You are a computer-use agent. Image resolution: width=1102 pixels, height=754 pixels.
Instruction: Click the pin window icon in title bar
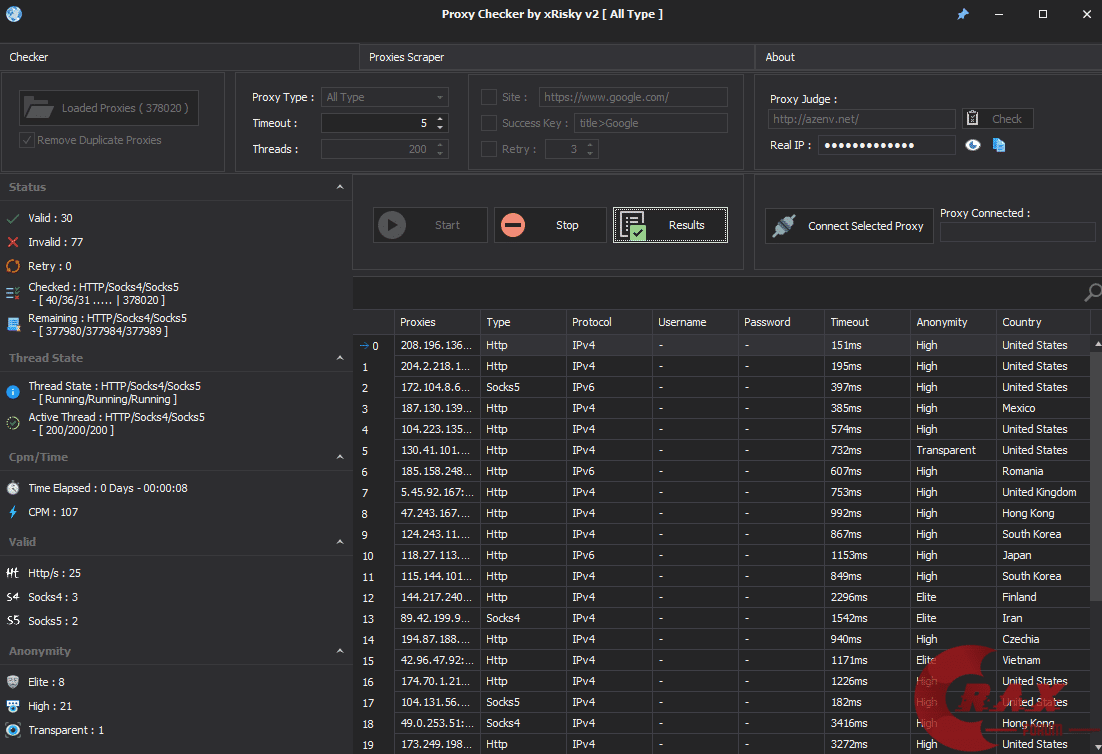click(962, 15)
